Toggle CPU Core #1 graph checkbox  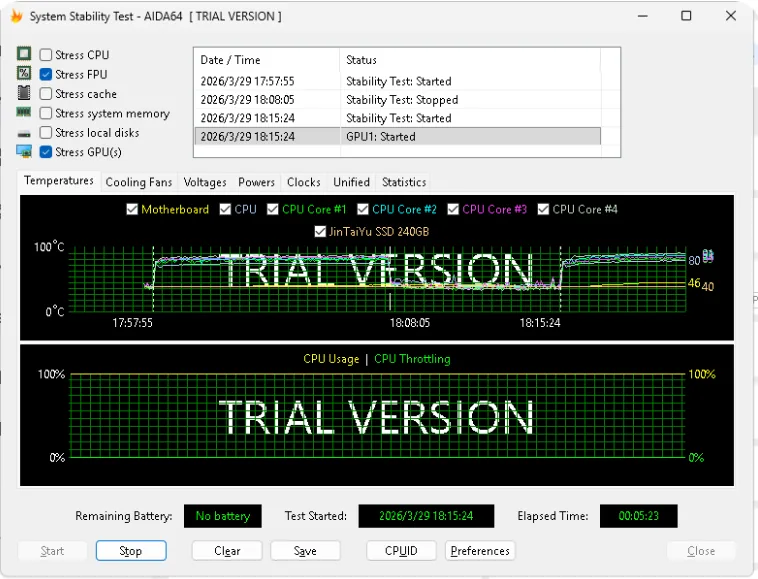click(273, 209)
